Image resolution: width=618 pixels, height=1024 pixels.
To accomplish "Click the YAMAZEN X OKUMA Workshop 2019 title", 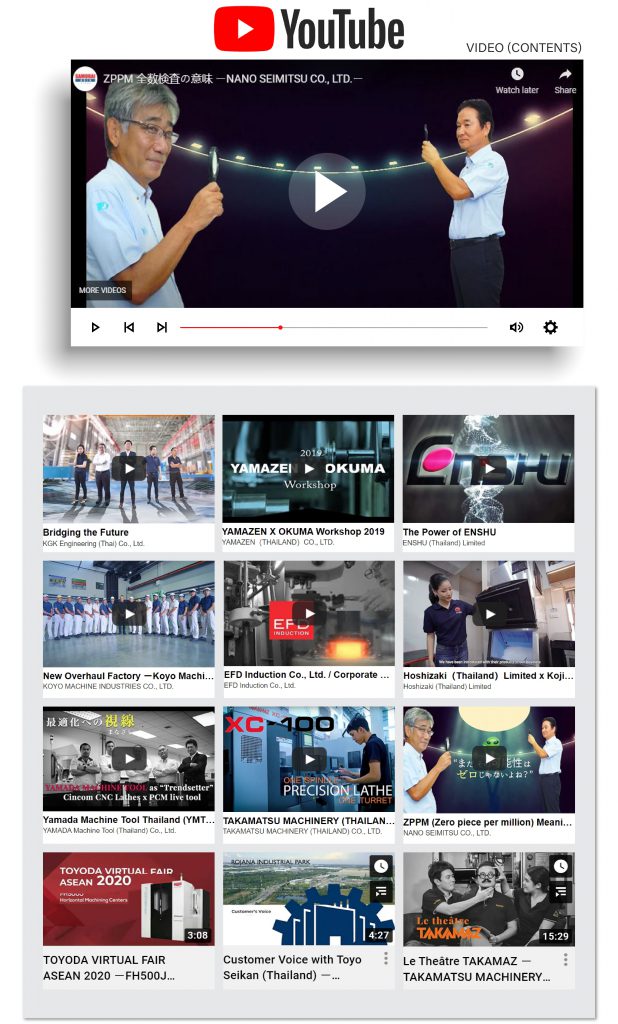I will tap(303, 532).
